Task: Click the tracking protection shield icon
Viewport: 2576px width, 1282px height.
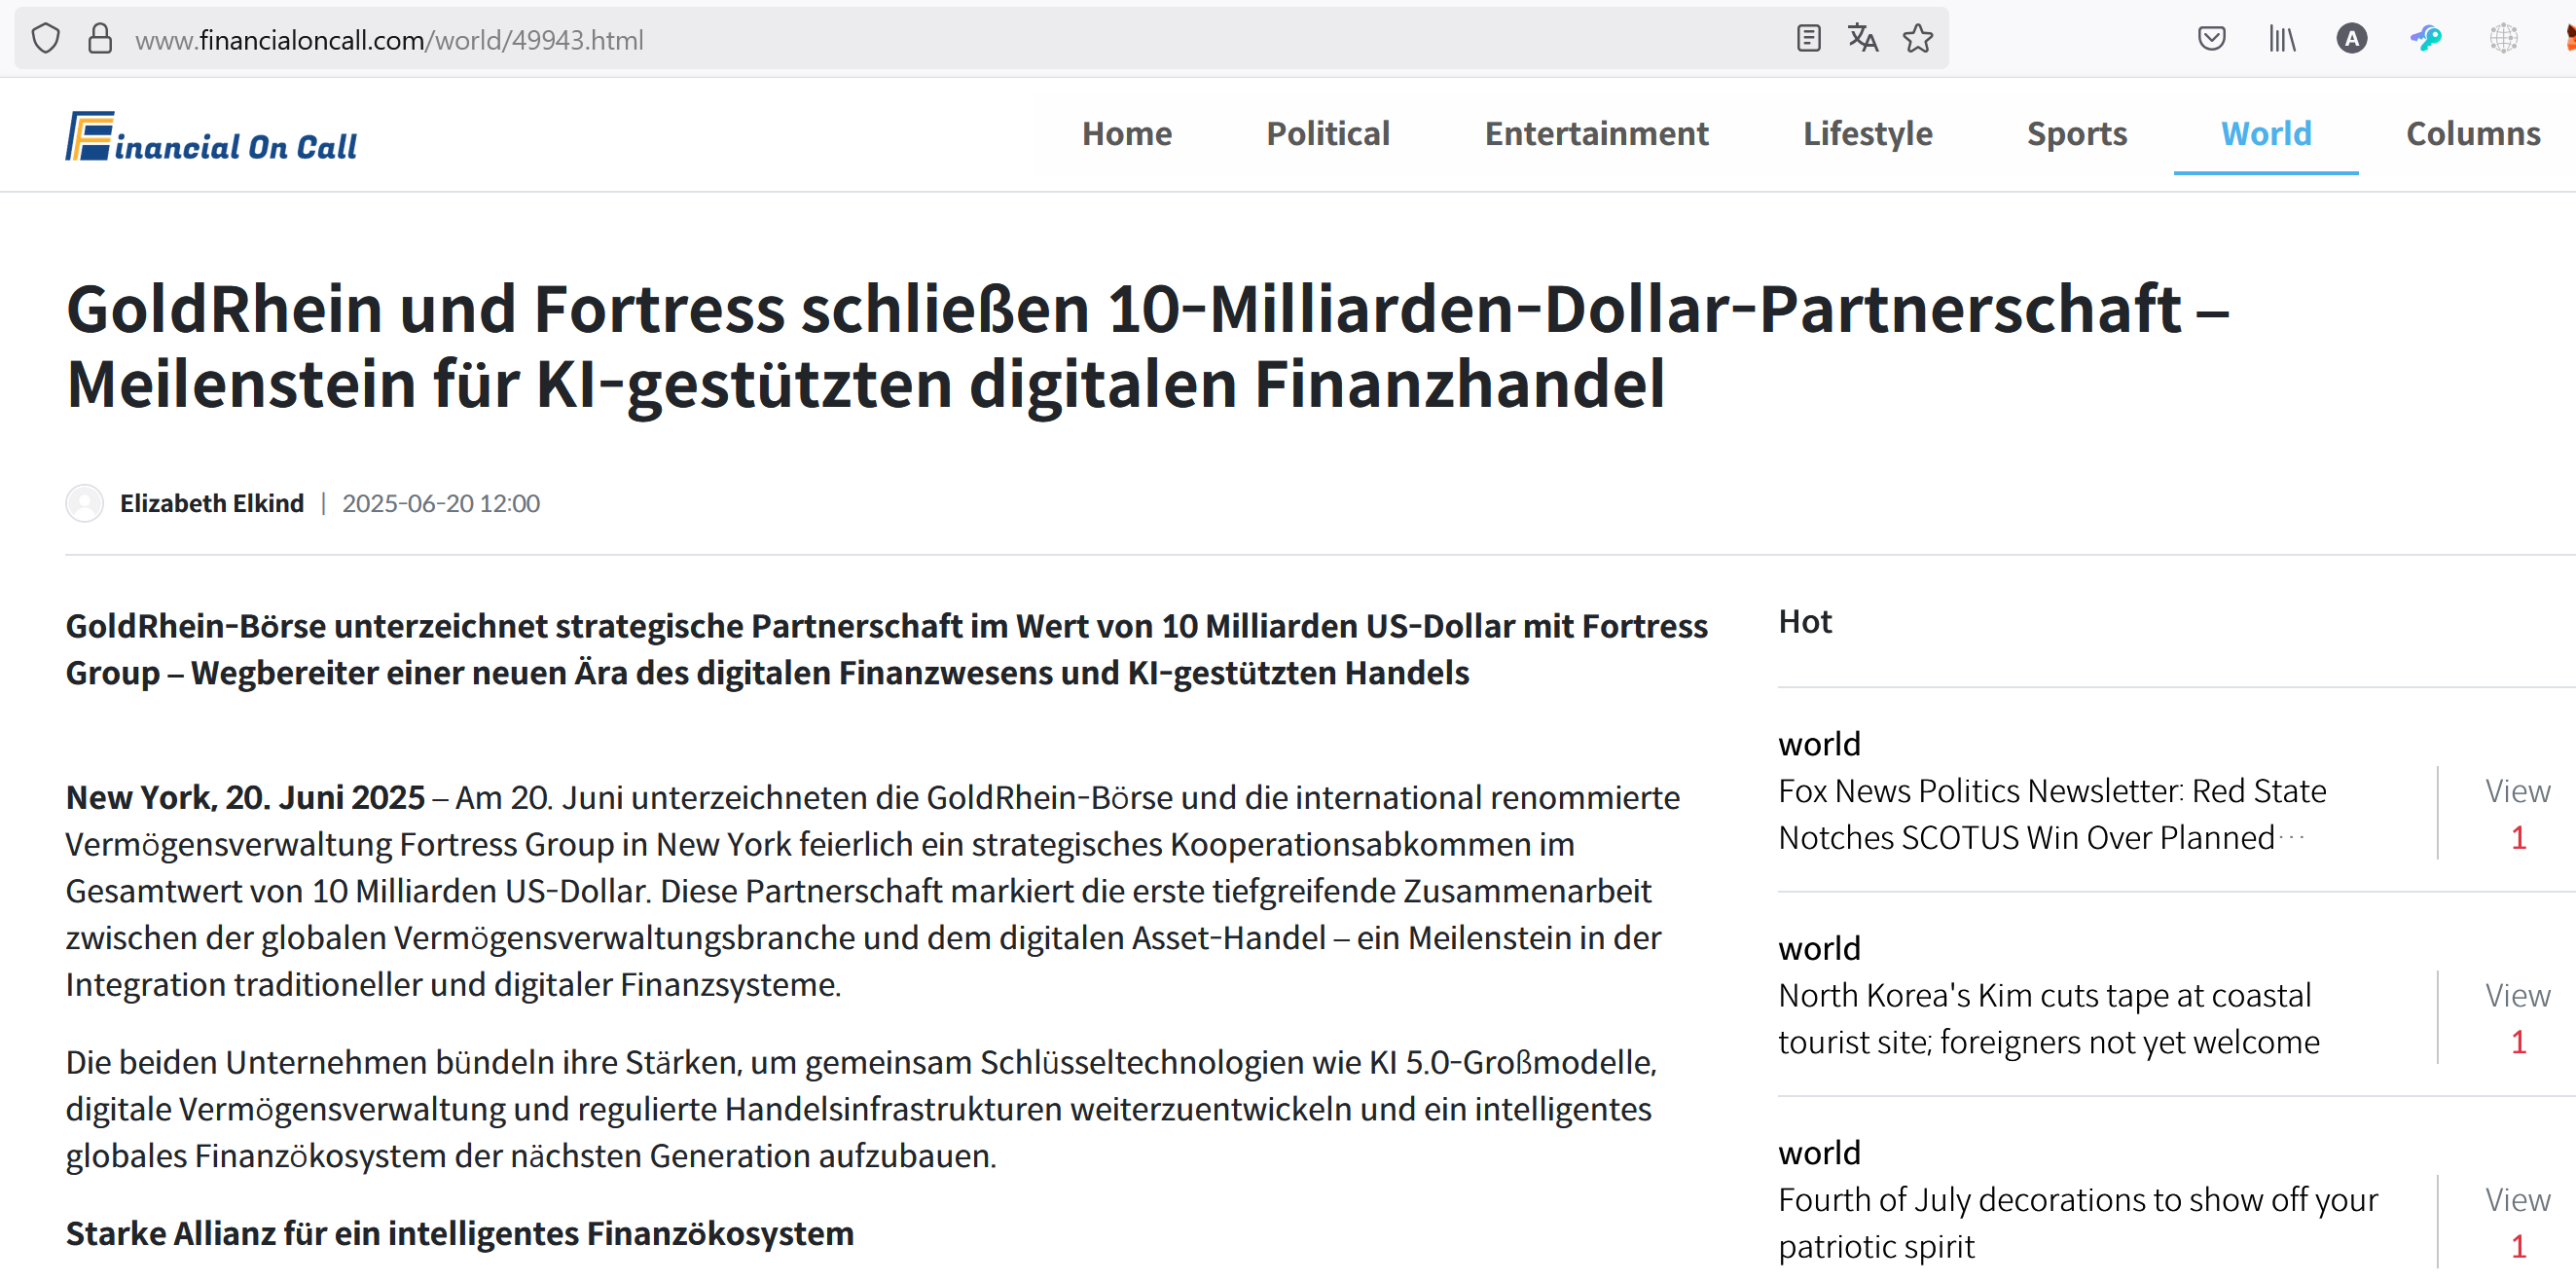Action: (46, 39)
